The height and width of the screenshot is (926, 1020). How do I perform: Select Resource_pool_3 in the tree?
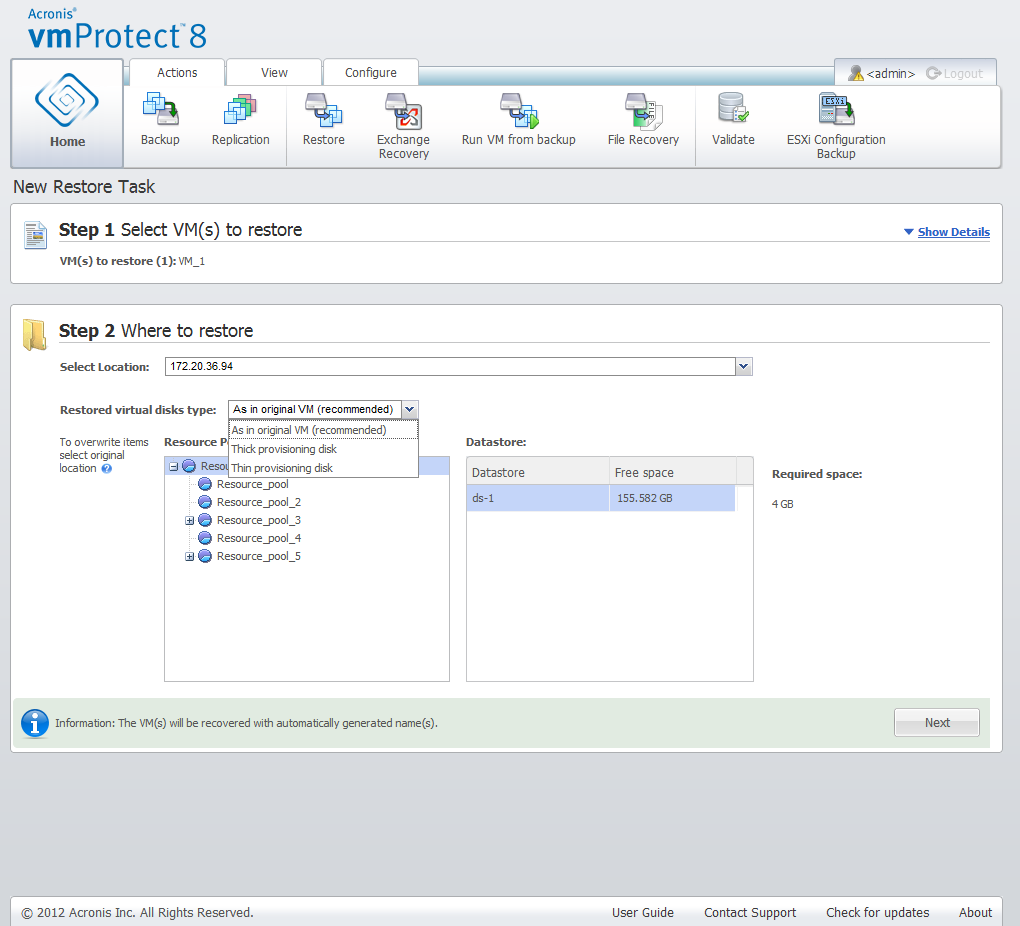(x=259, y=520)
